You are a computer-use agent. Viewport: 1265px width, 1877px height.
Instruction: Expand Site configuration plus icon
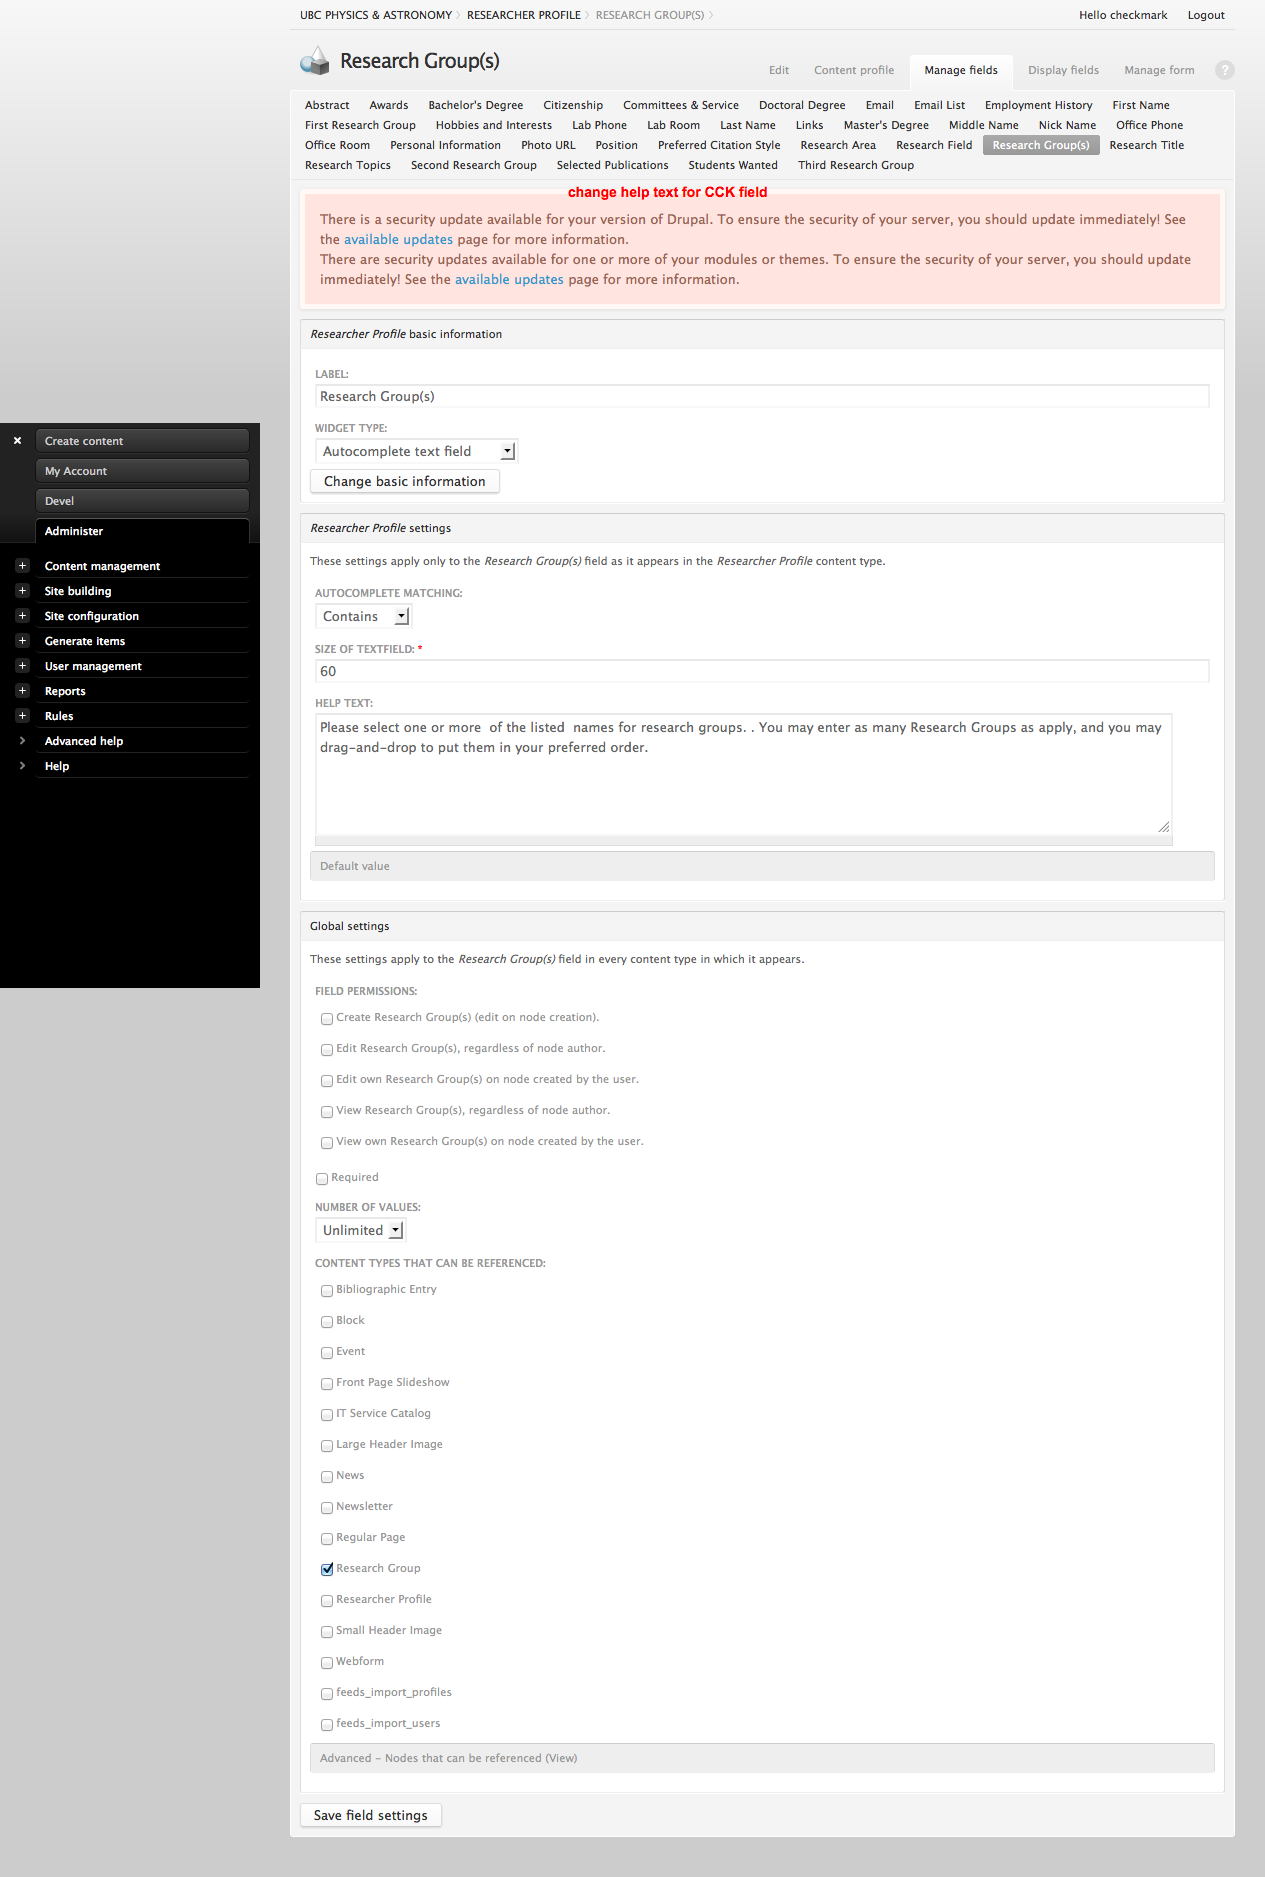click(x=22, y=616)
